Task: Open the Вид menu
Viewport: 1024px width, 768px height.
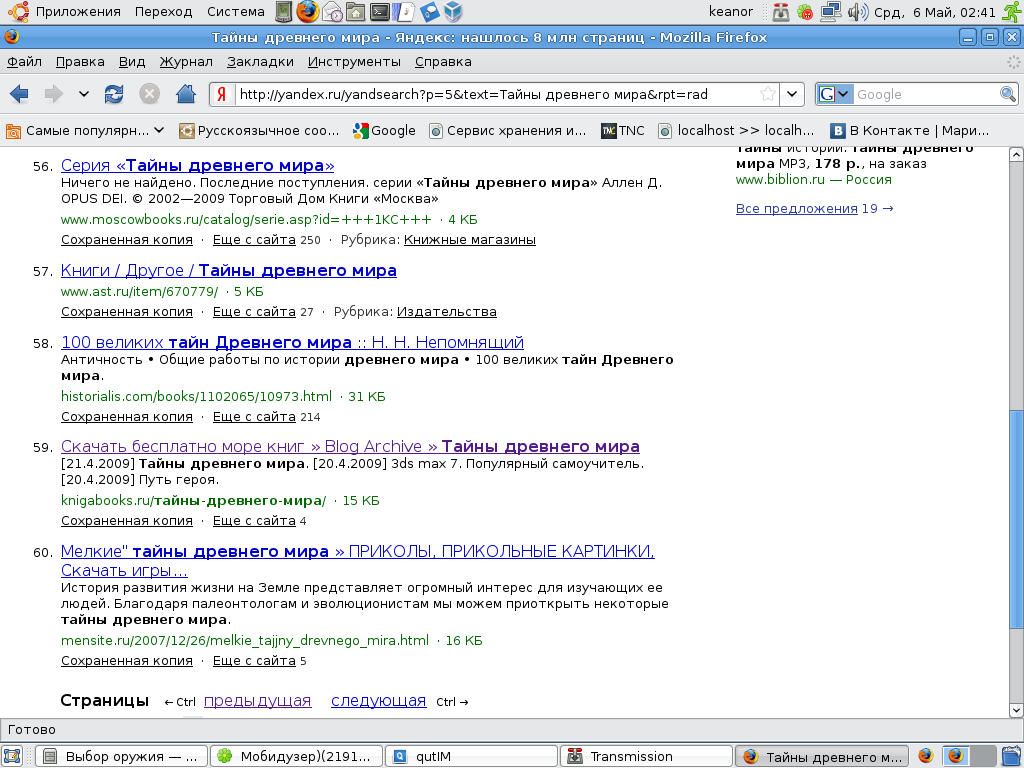Action: coord(132,61)
